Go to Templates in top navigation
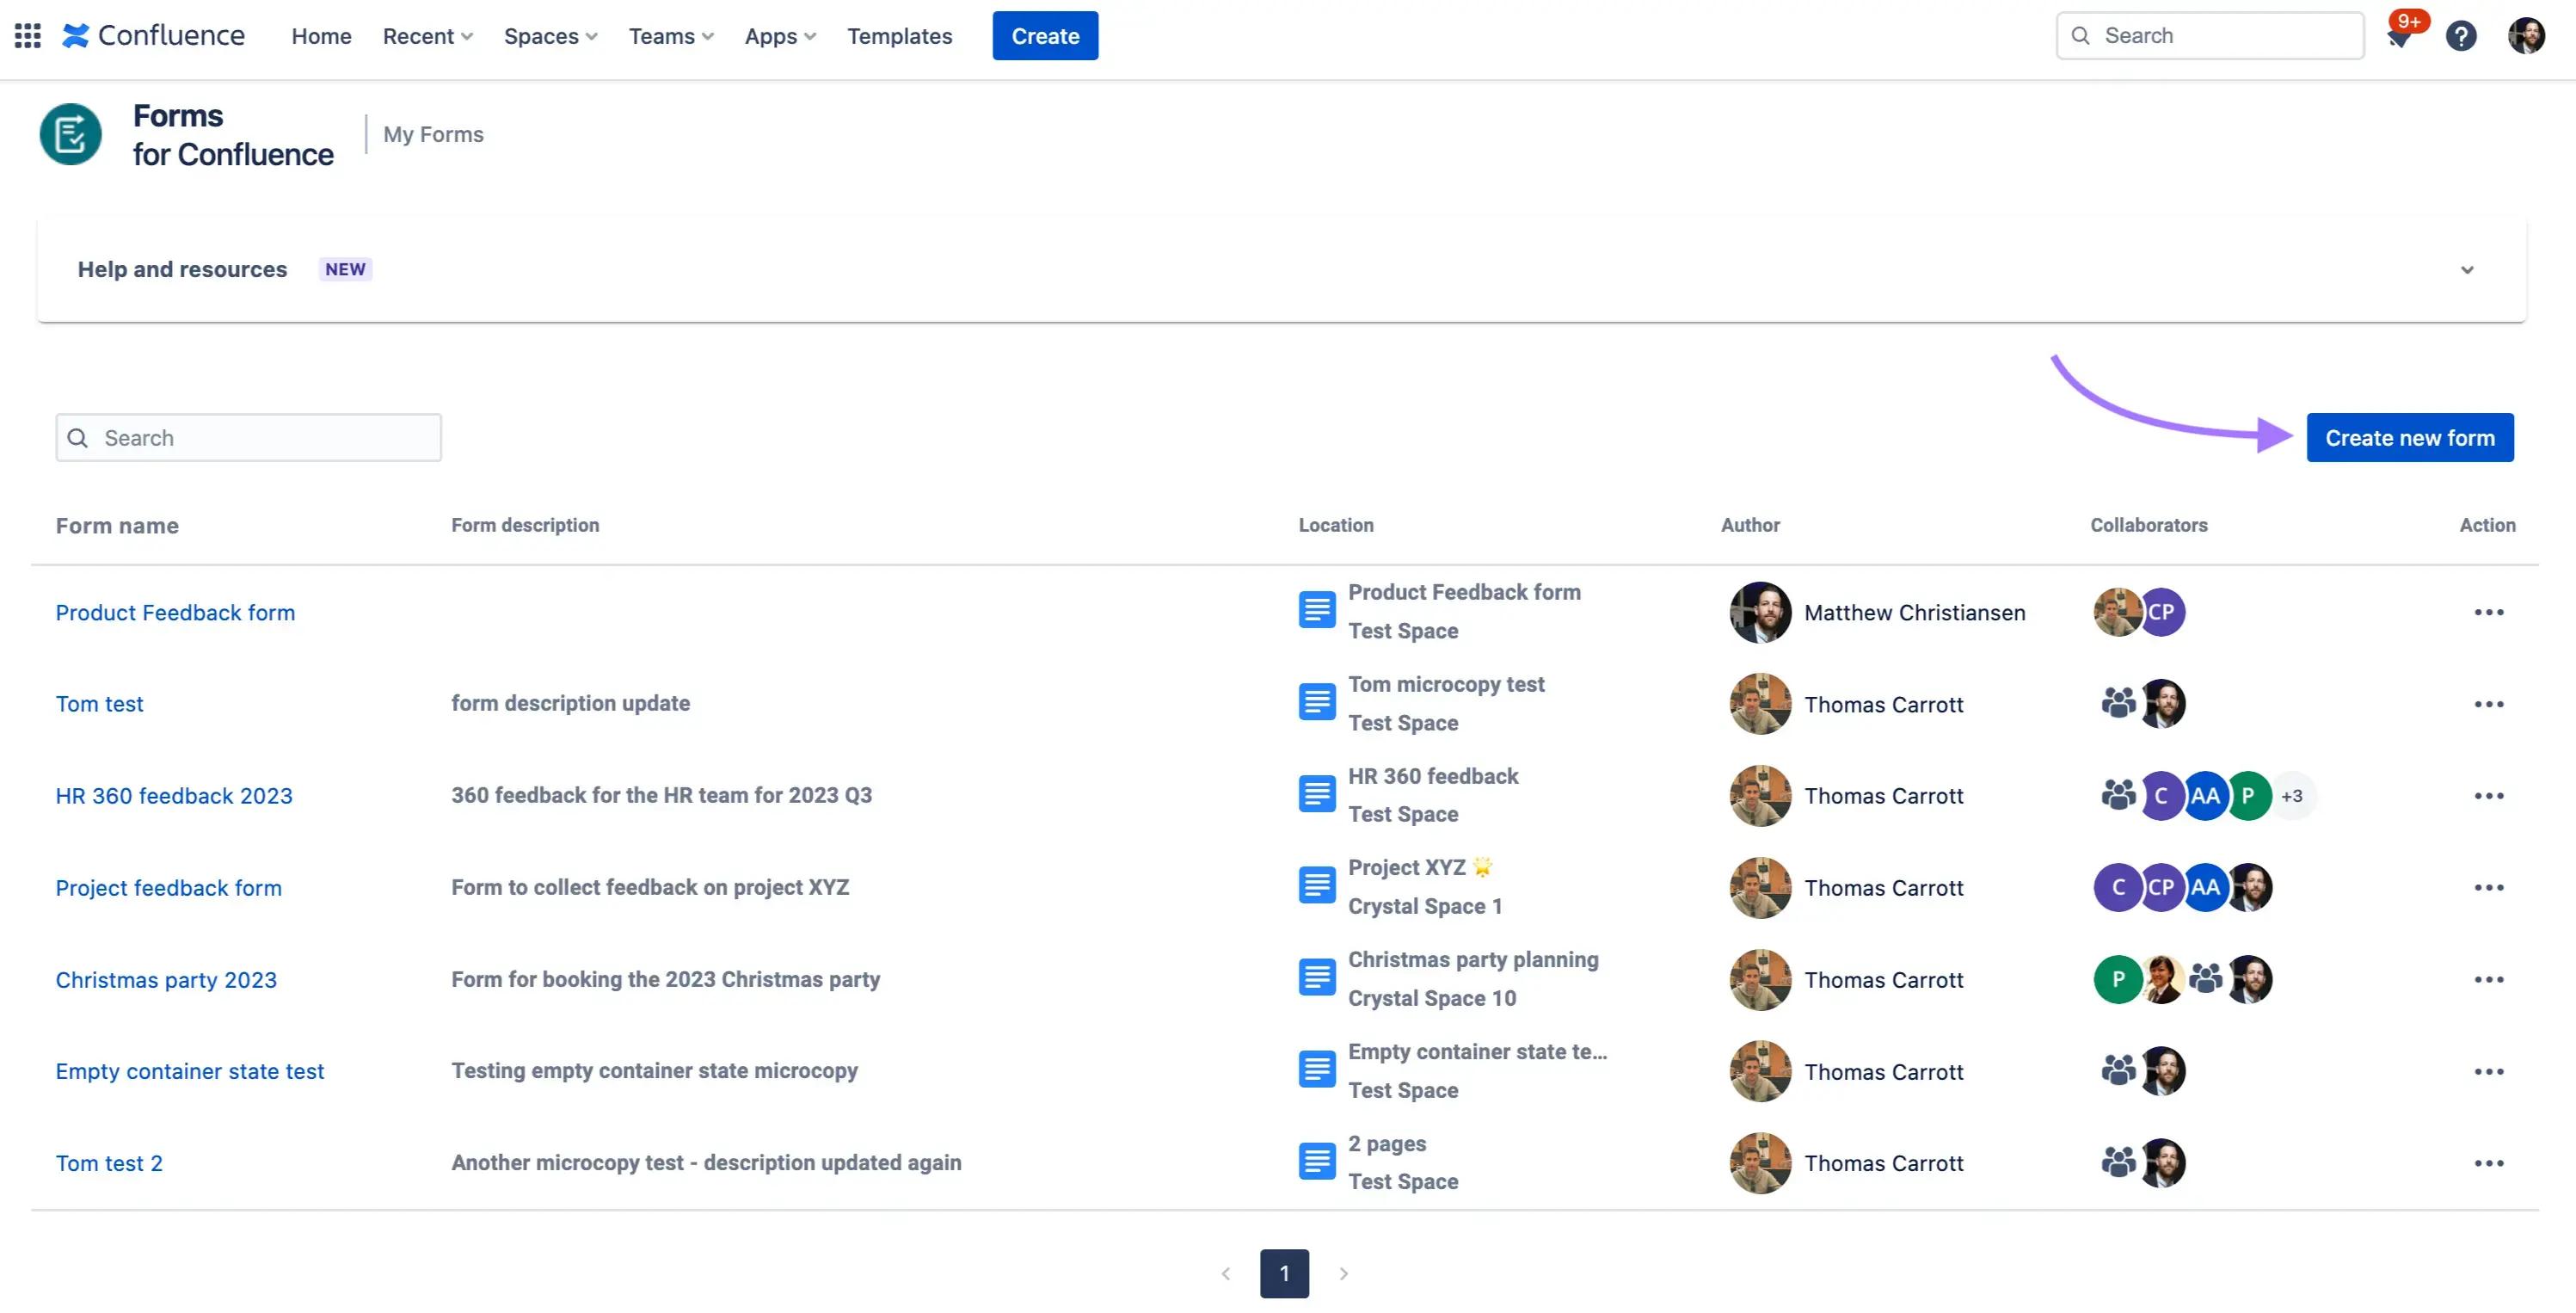This screenshot has height=1313, width=2576. [899, 36]
